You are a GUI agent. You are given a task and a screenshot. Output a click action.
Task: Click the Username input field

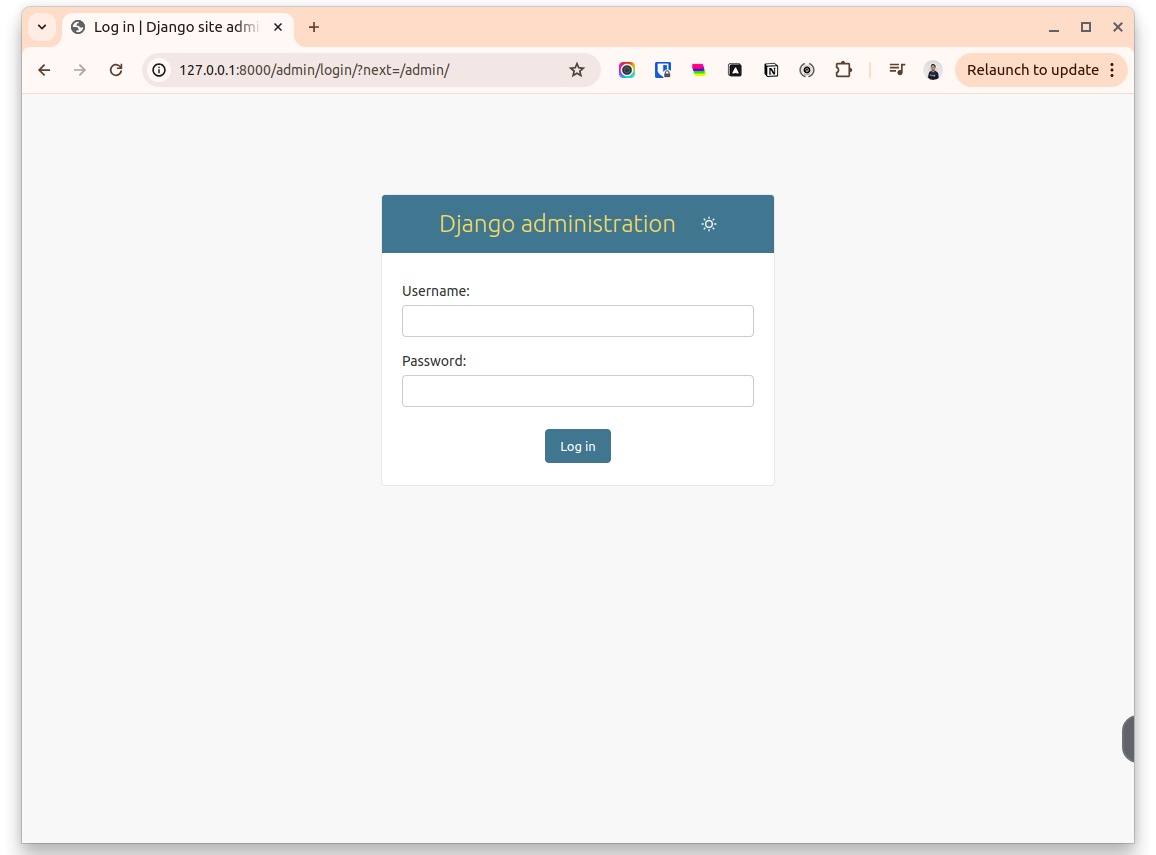click(577, 321)
